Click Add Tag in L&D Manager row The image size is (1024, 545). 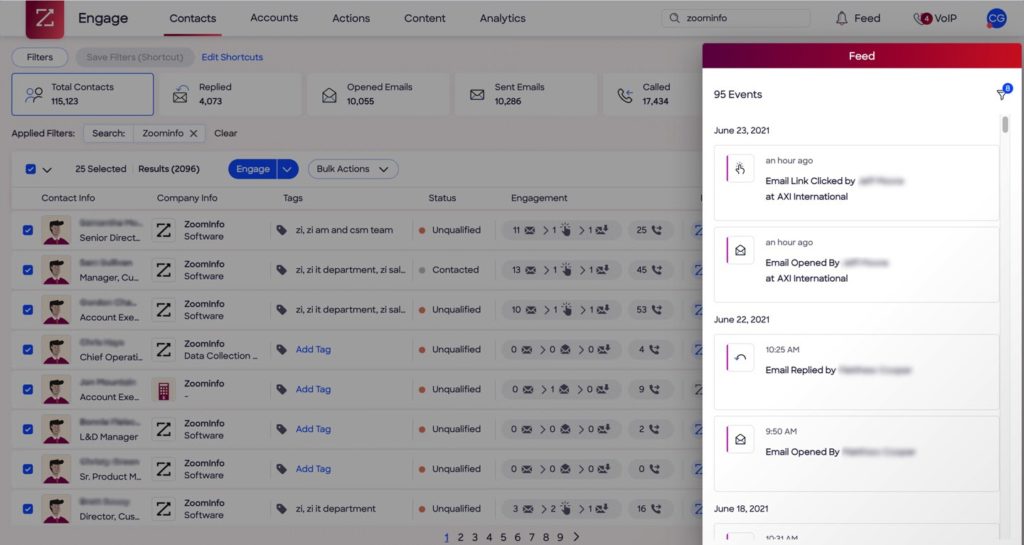[x=313, y=429]
